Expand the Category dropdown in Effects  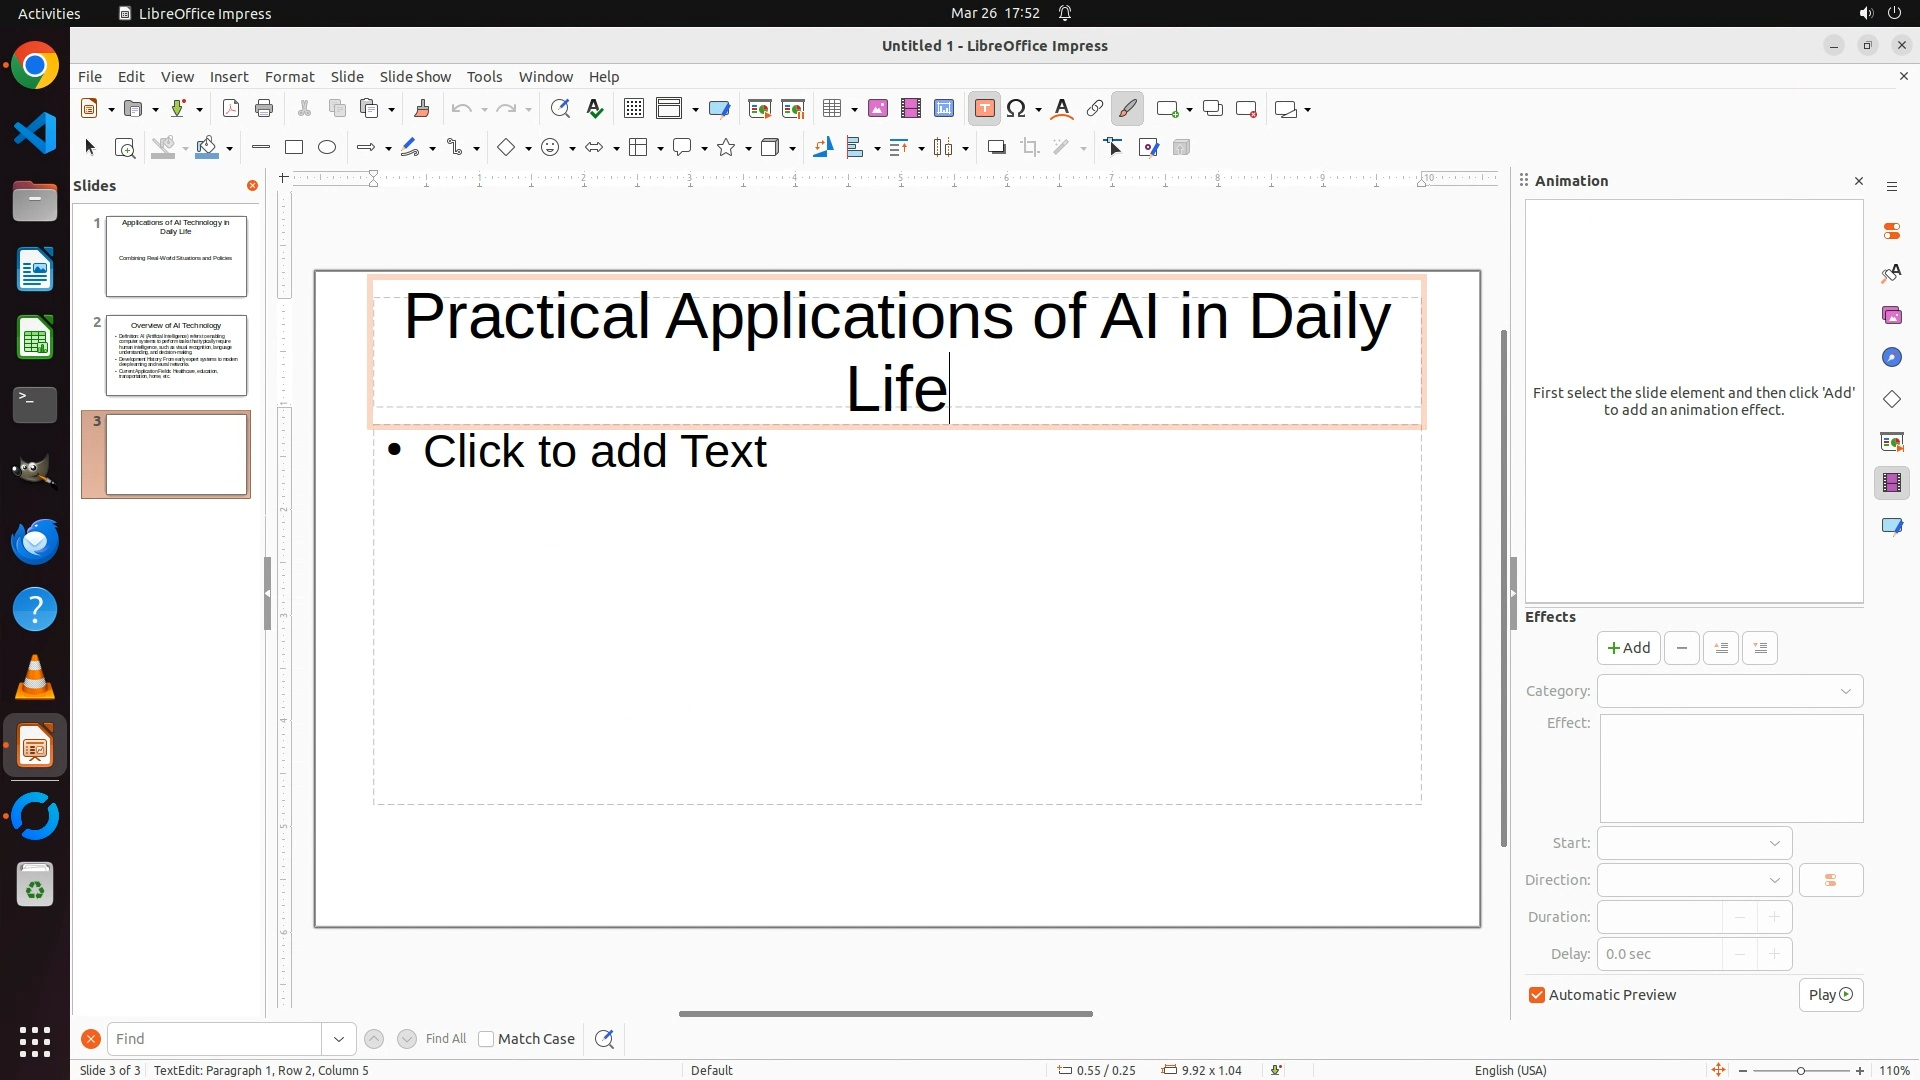coord(1729,691)
